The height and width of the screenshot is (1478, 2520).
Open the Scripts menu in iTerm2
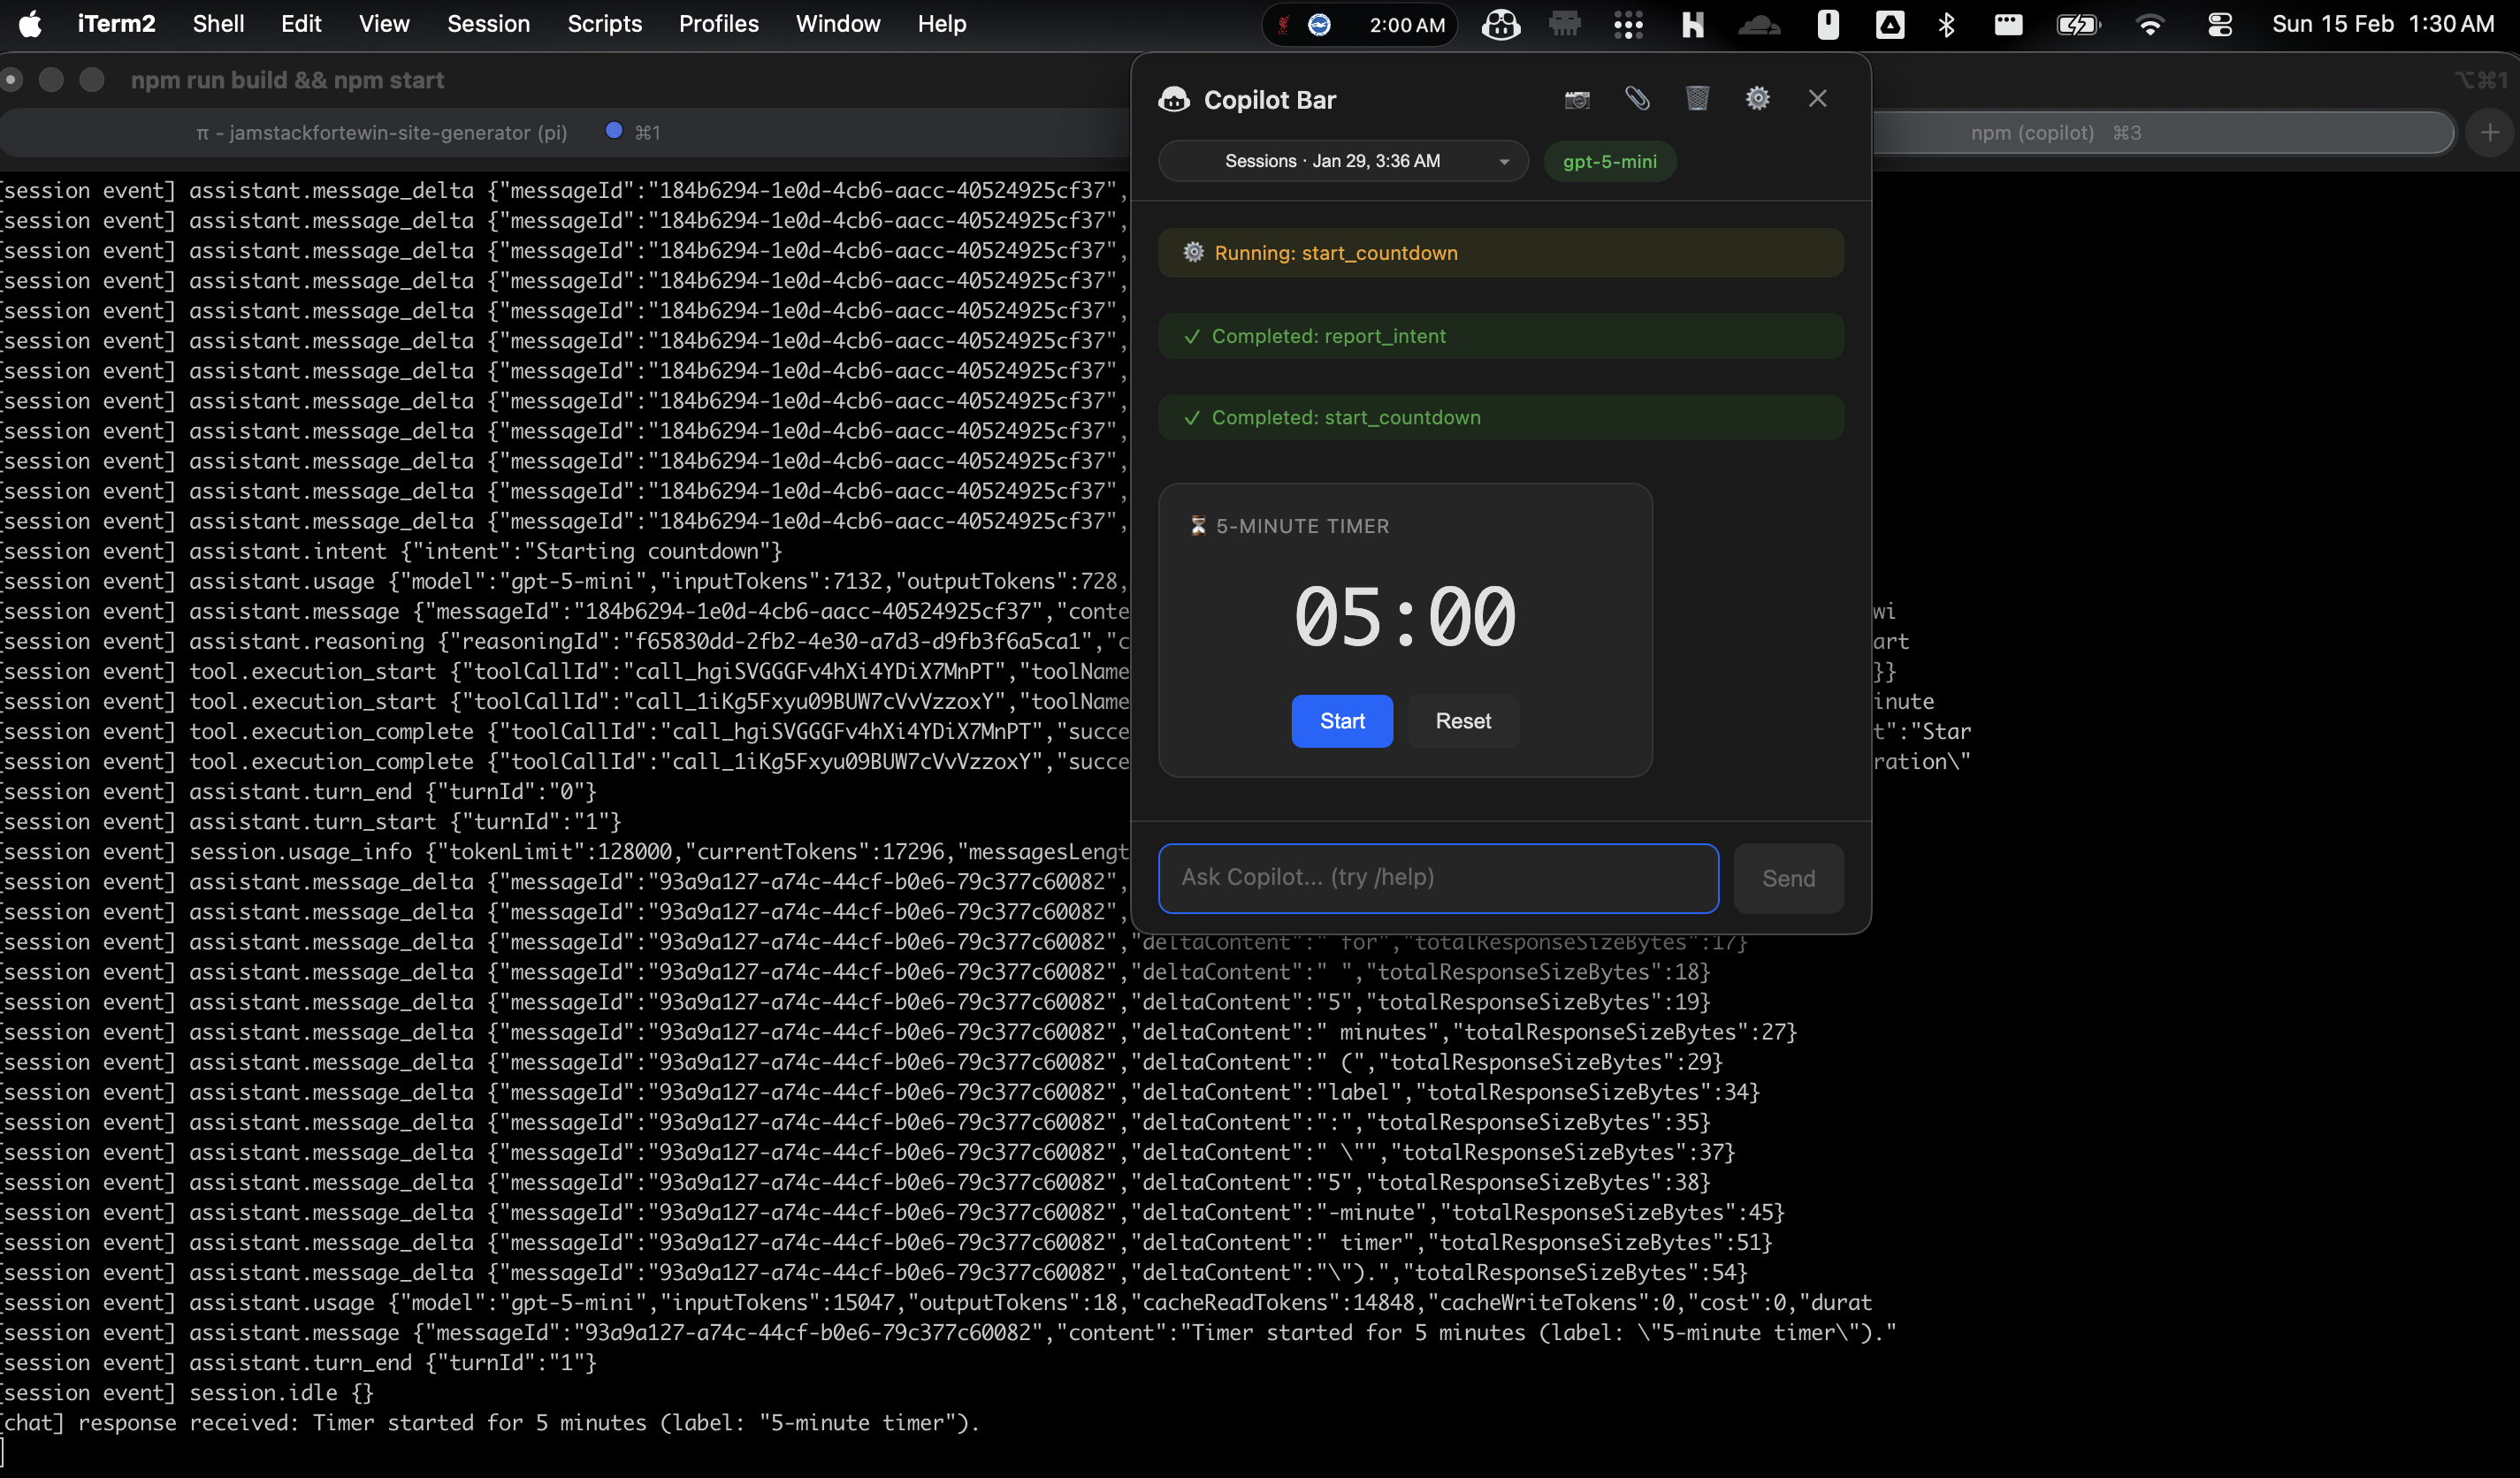click(604, 23)
